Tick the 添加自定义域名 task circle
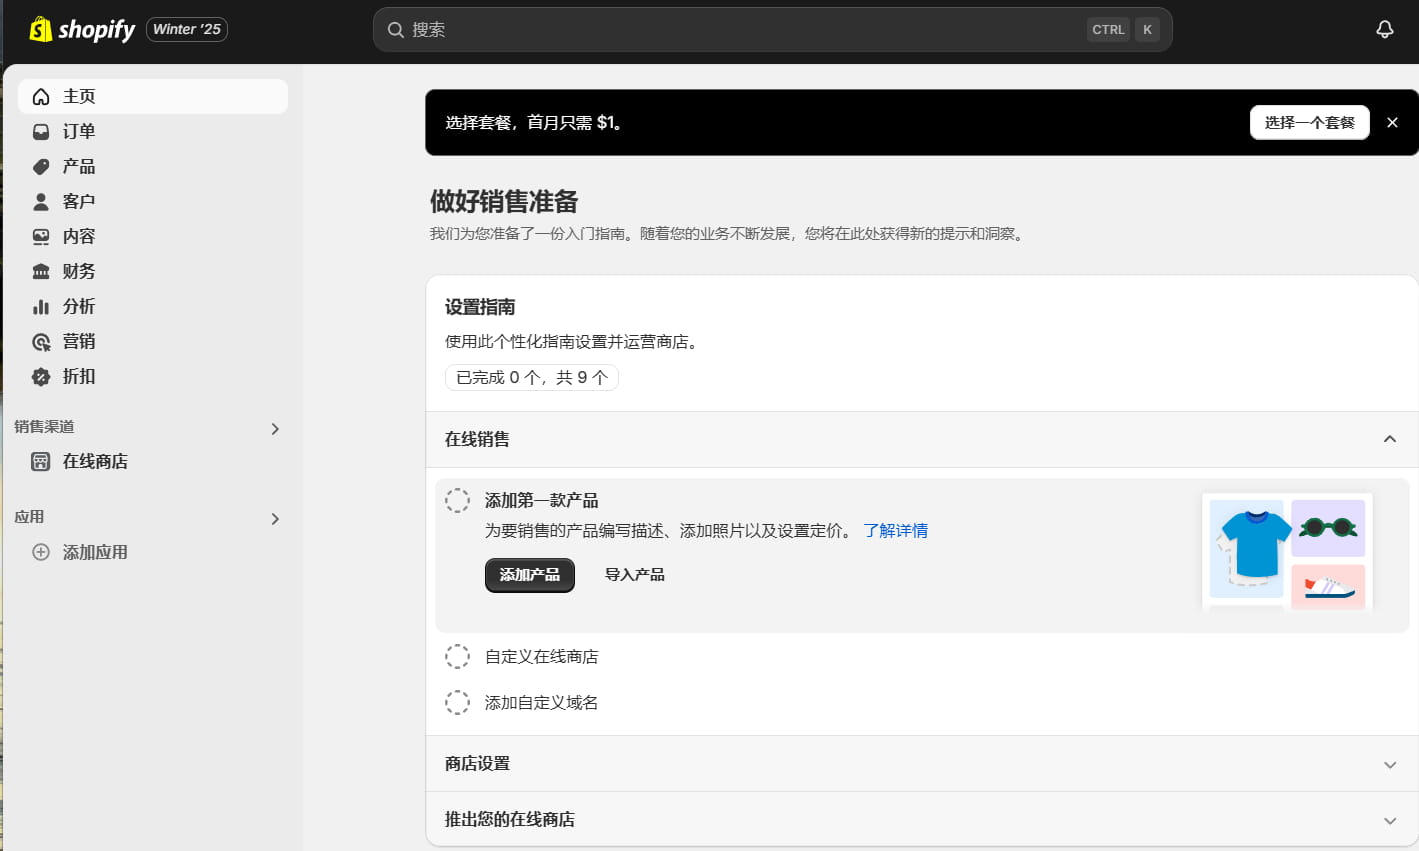 click(x=458, y=702)
